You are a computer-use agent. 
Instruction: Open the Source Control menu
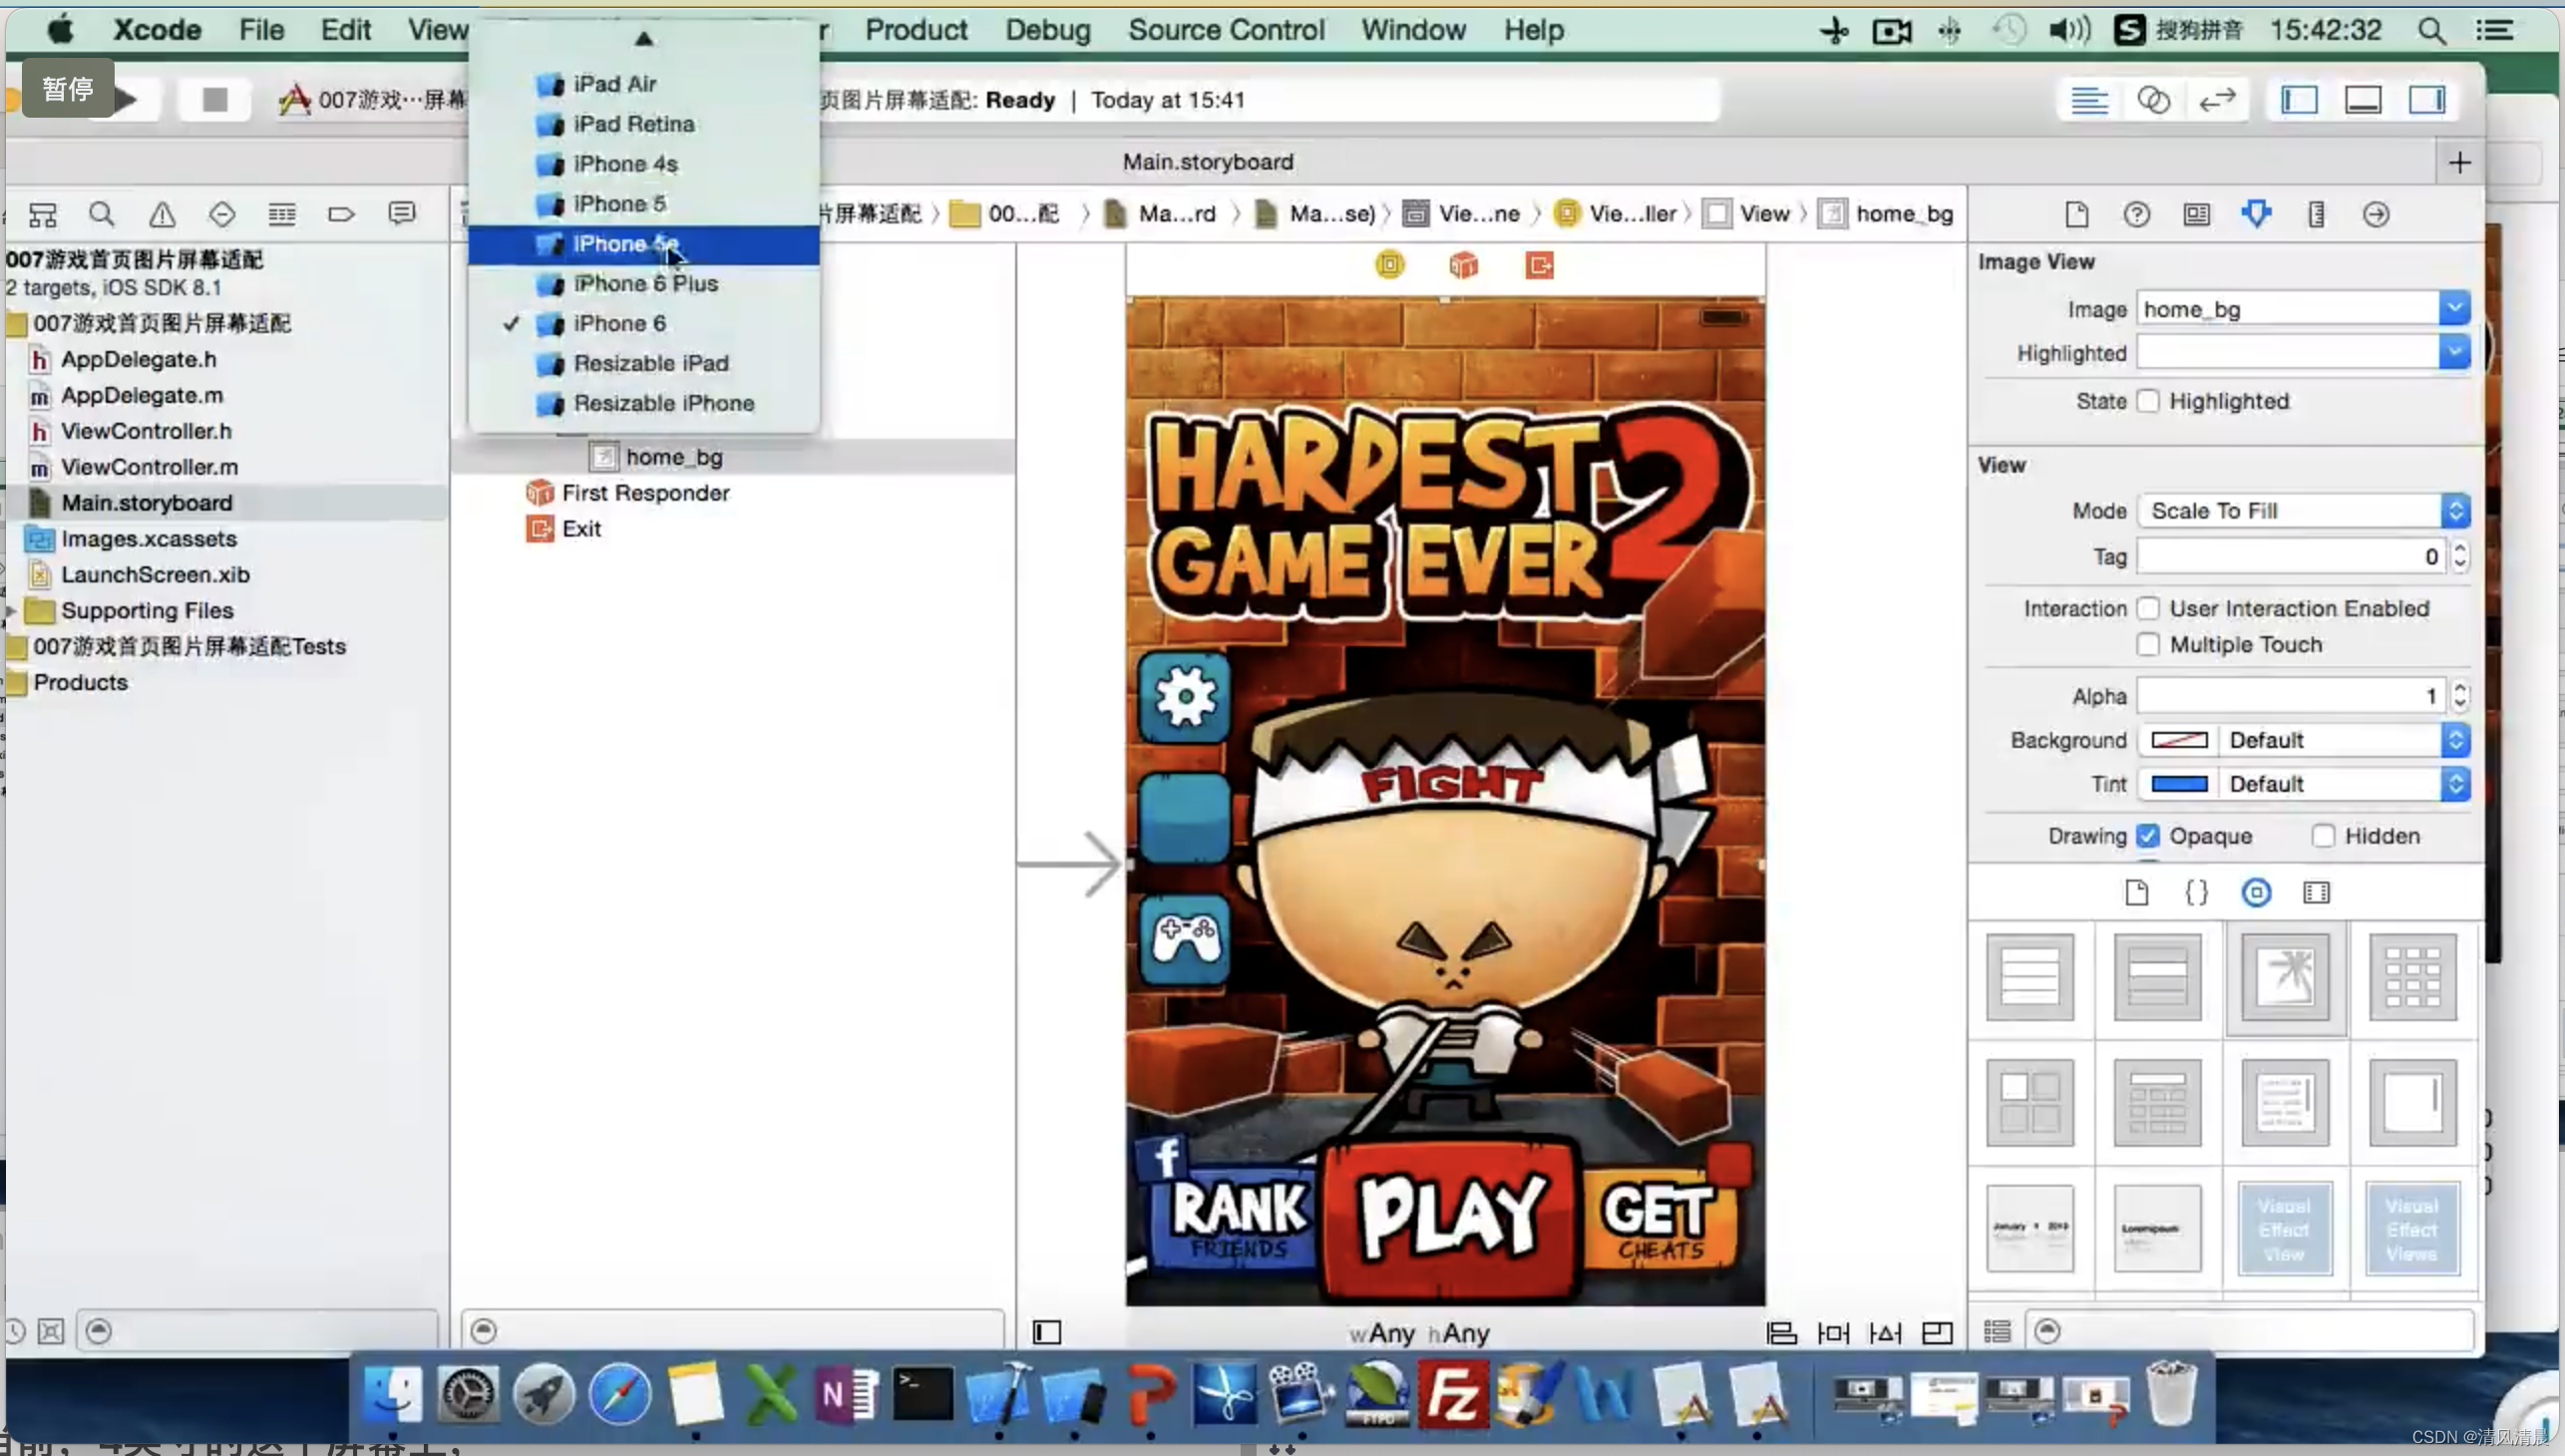click(1226, 30)
